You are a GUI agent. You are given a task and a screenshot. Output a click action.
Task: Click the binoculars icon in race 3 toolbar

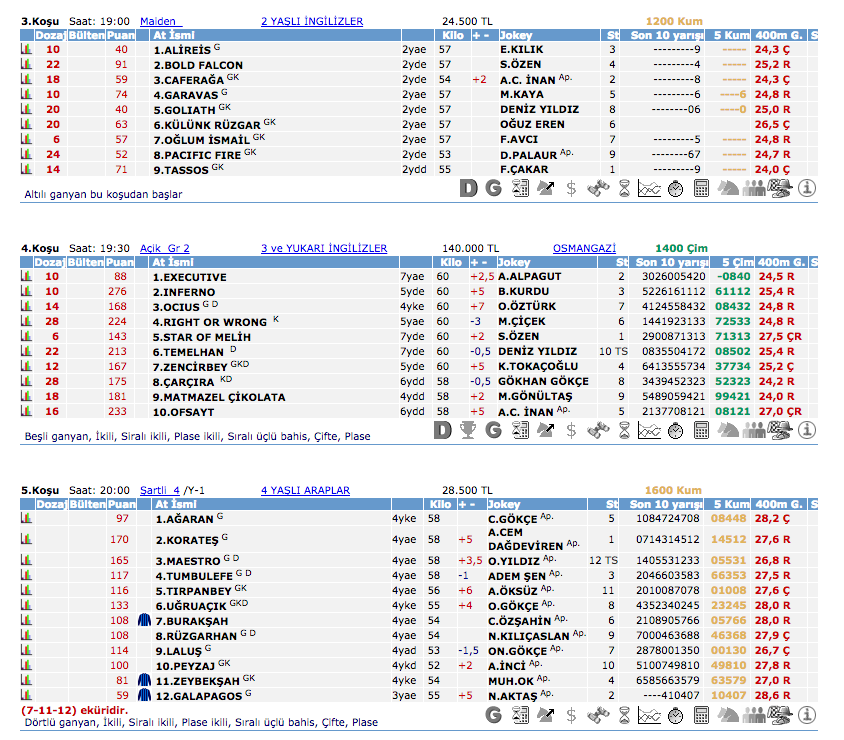598,187
